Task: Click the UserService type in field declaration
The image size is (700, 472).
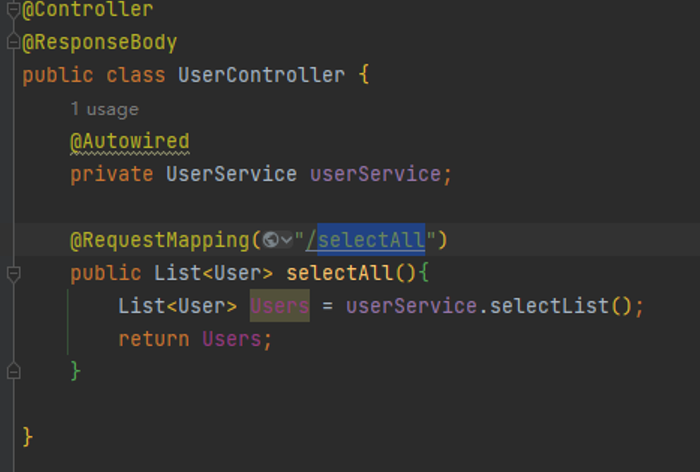Action: click(231, 174)
